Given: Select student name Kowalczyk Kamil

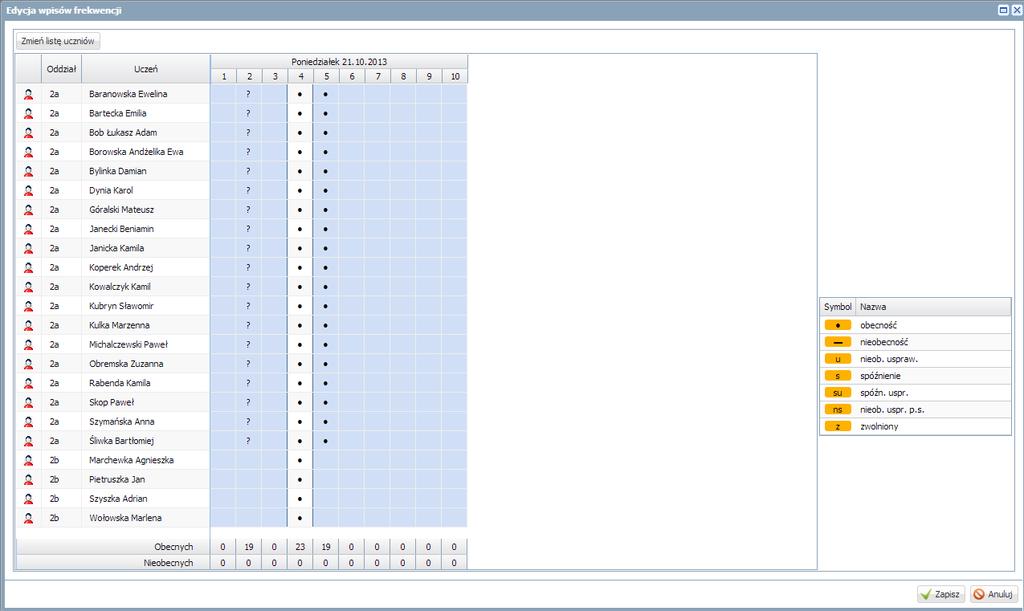Looking at the screenshot, I should 120,287.
